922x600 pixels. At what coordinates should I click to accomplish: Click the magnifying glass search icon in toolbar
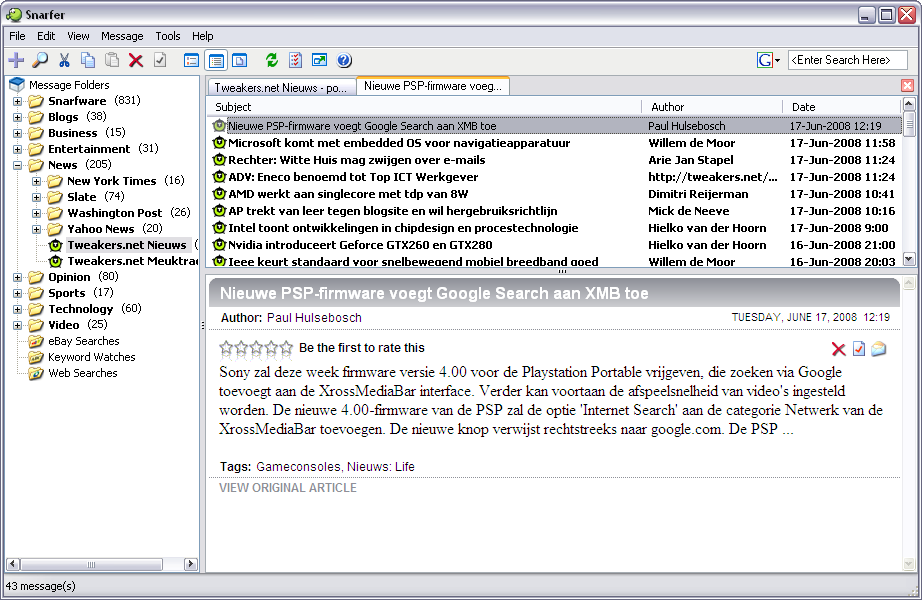[x=40, y=61]
